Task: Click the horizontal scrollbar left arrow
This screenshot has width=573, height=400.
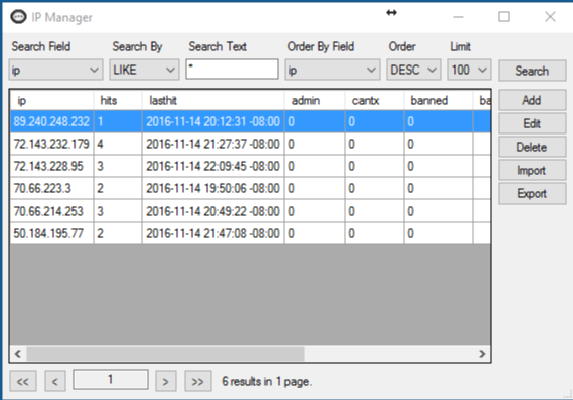Action: click(x=18, y=354)
